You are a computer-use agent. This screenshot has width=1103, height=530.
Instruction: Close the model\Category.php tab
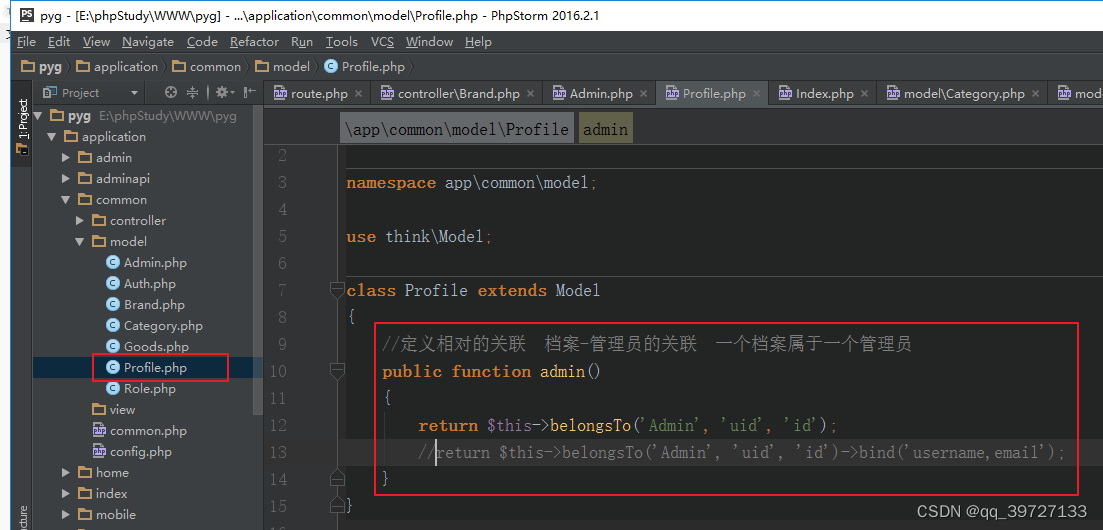pyautogui.click(x=1035, y=94)
